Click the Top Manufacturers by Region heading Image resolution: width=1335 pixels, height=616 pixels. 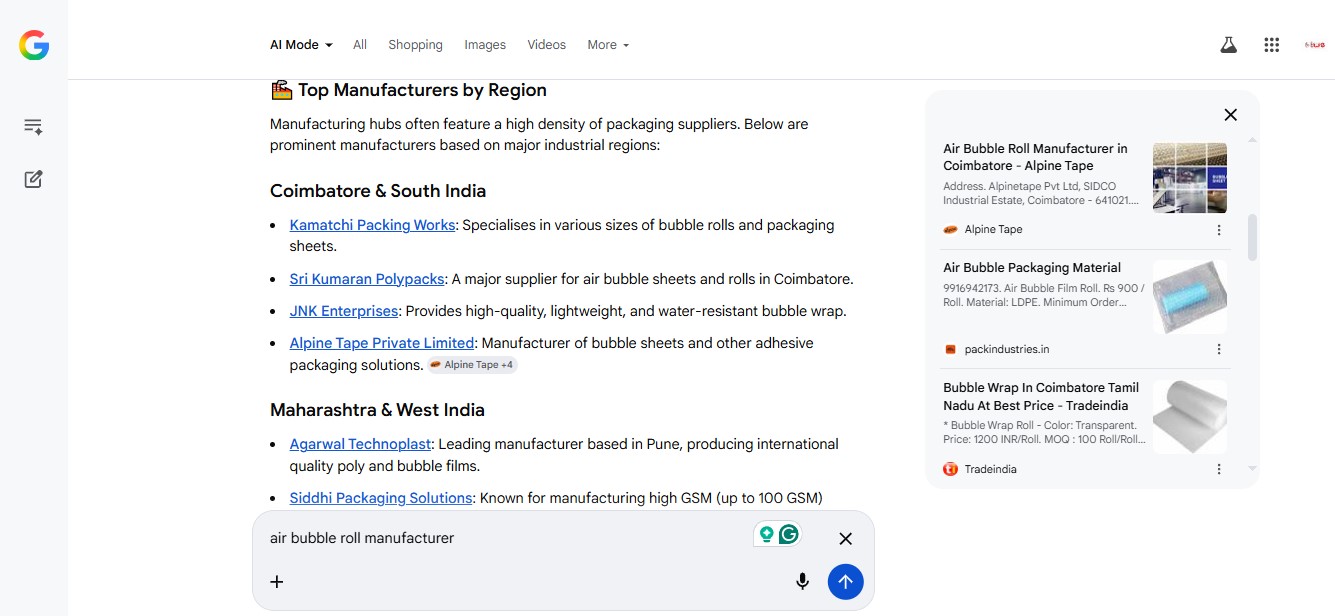[x=408, y=90]
